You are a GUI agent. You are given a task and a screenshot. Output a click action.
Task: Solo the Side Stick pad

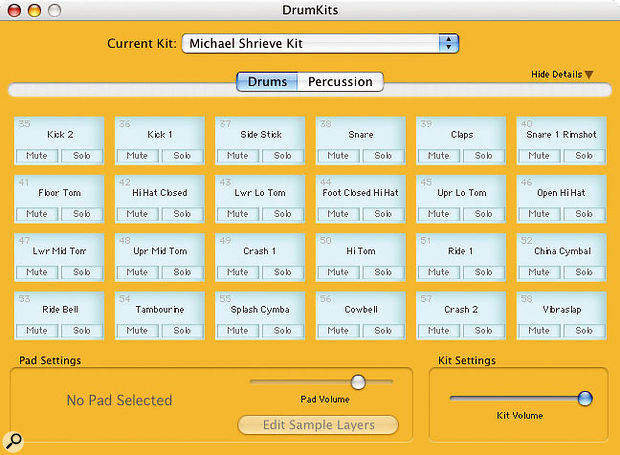point(283,156)
